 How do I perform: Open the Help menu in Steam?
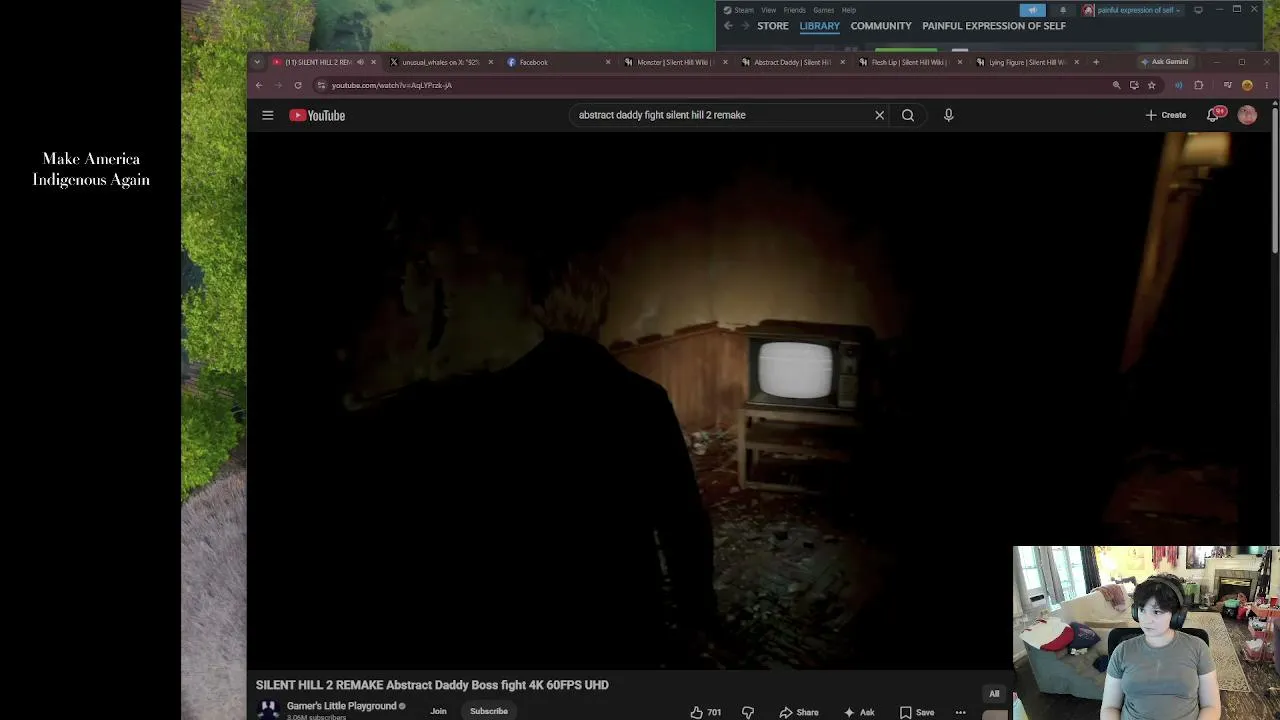[848, 10]
